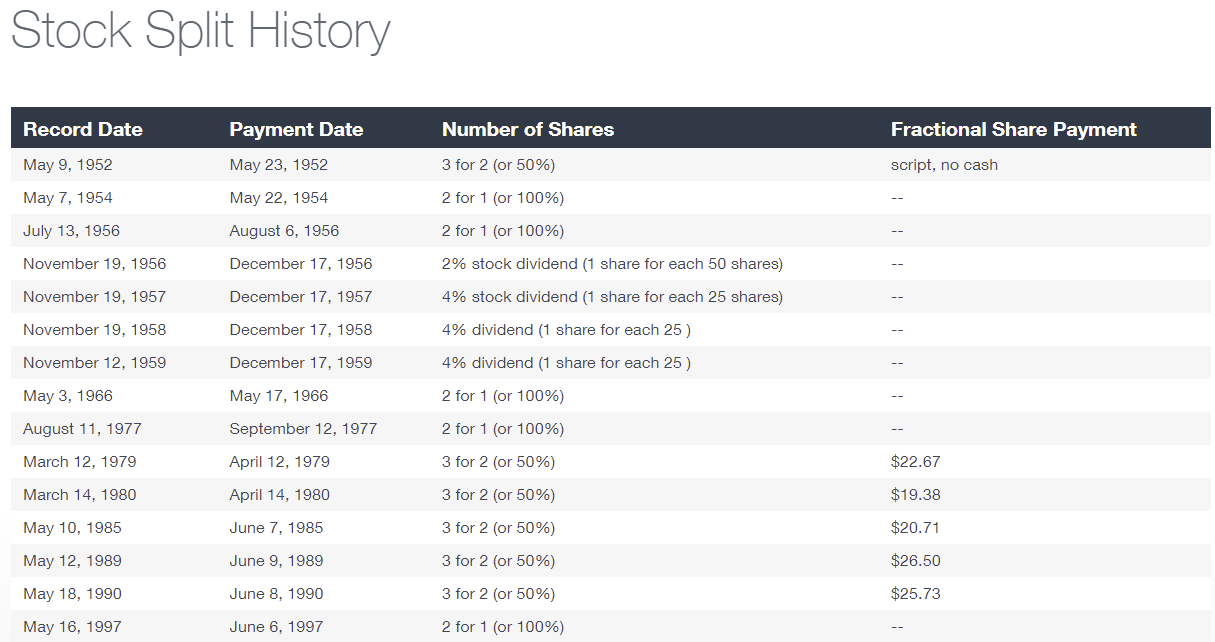Viewport: 1215px width, 642px height.
Task: Click the 2% stock dividend entry
Action: pos(612,264)
